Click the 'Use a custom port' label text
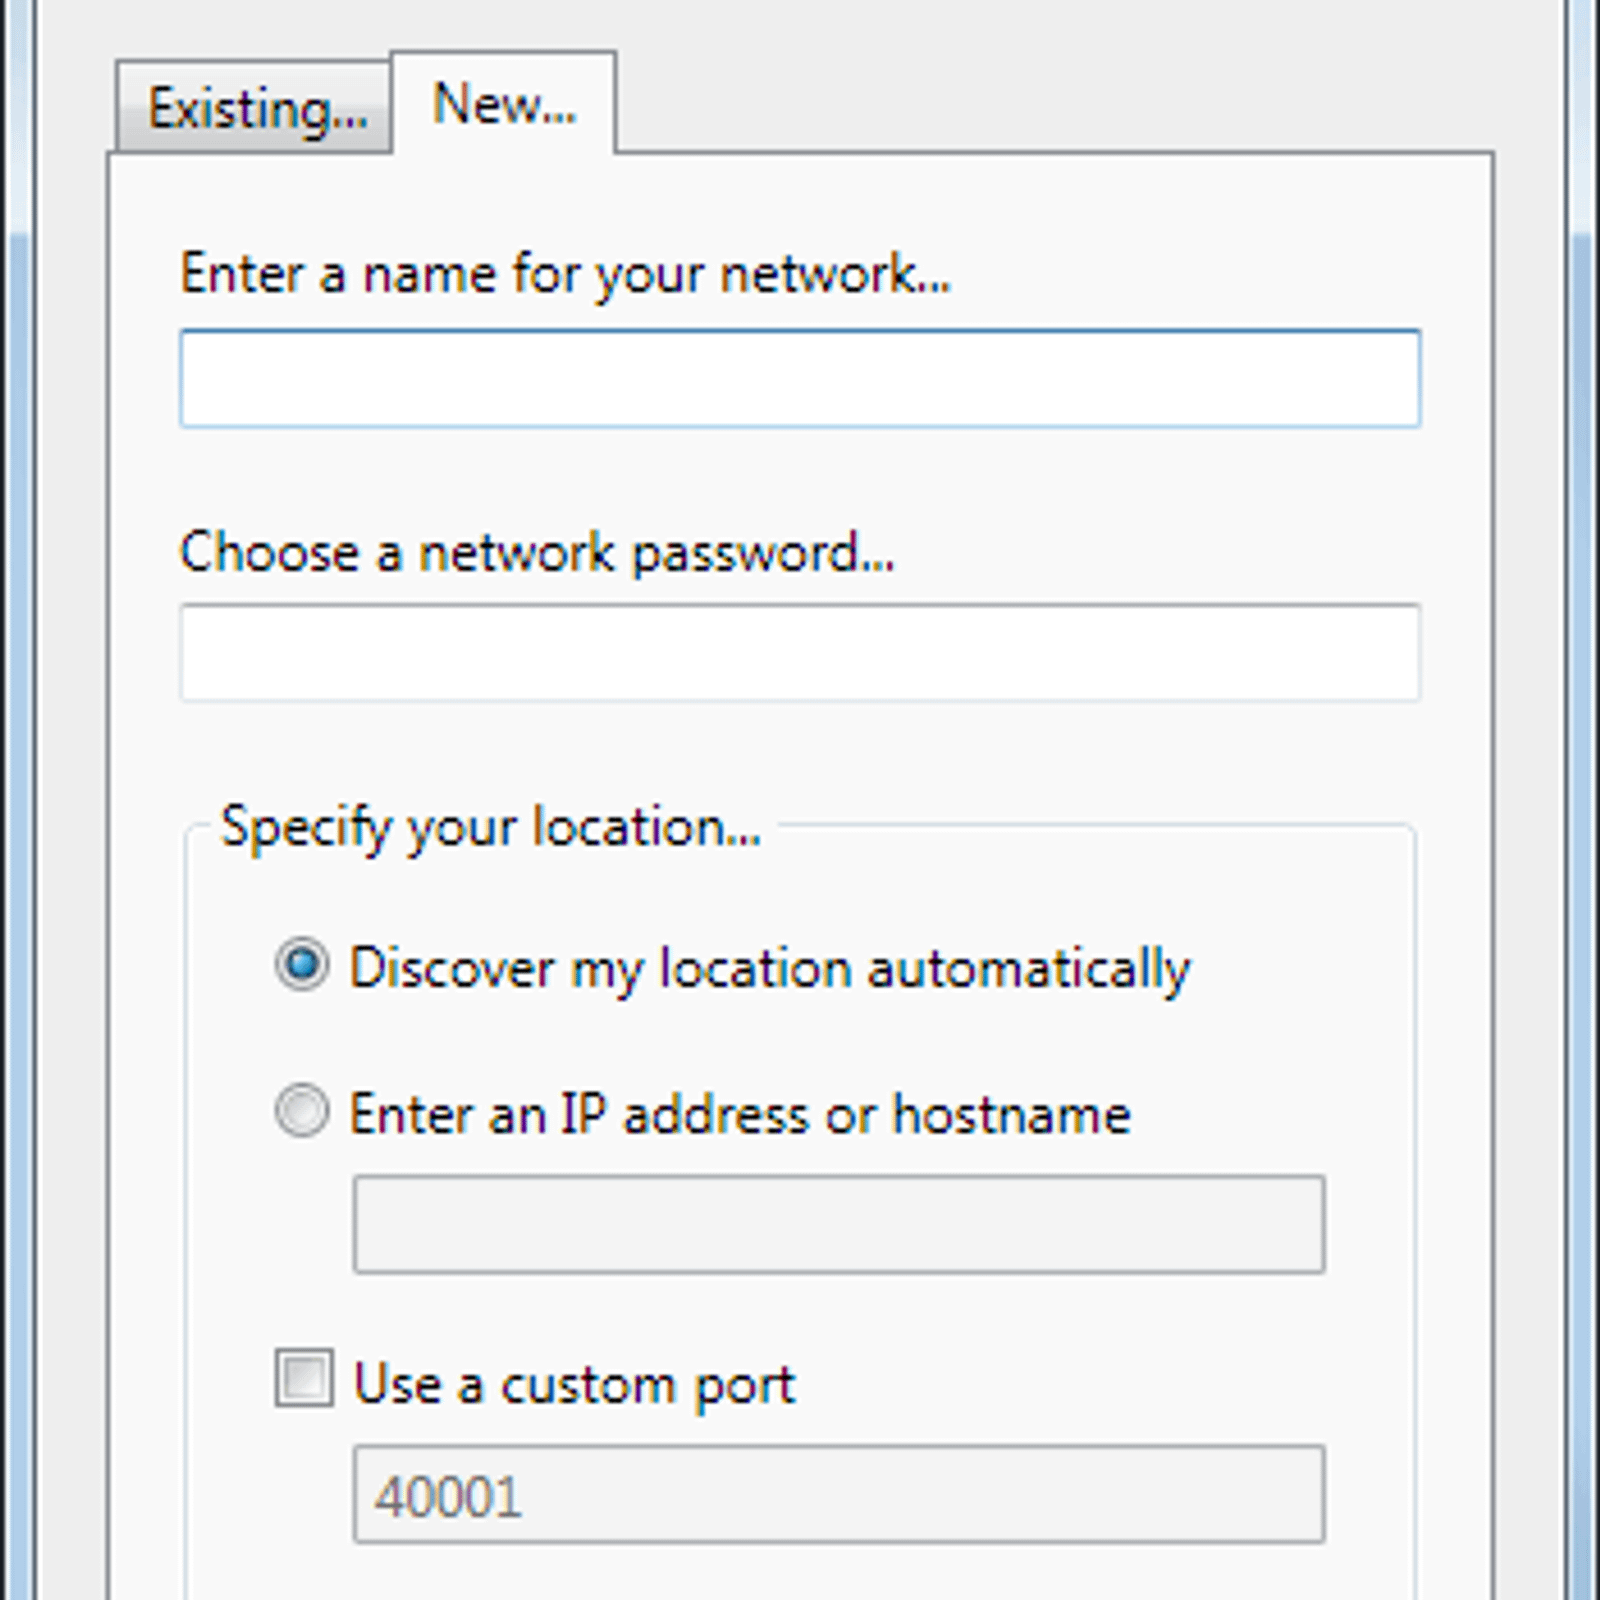The image size is (1600, 1600). pyautogui.click(x=574, y=1385)
